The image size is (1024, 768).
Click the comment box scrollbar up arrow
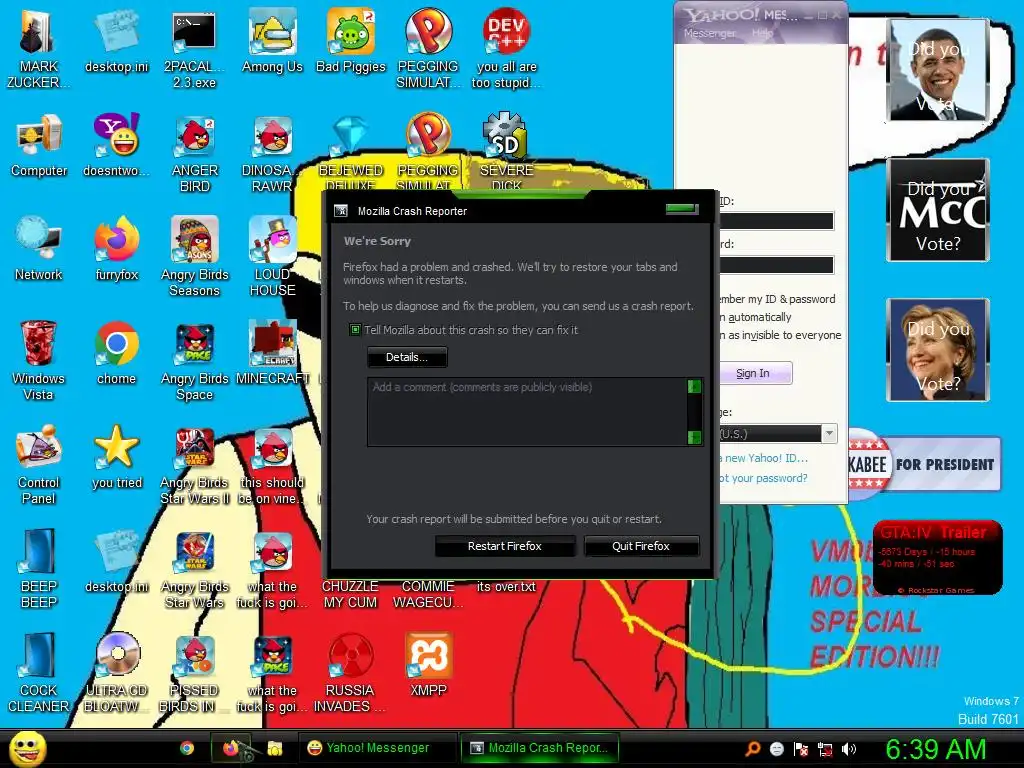[x=694, y=387]
